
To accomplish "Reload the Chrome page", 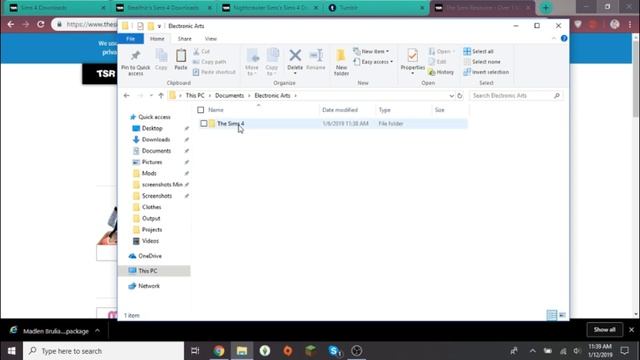I will (40, 24).
